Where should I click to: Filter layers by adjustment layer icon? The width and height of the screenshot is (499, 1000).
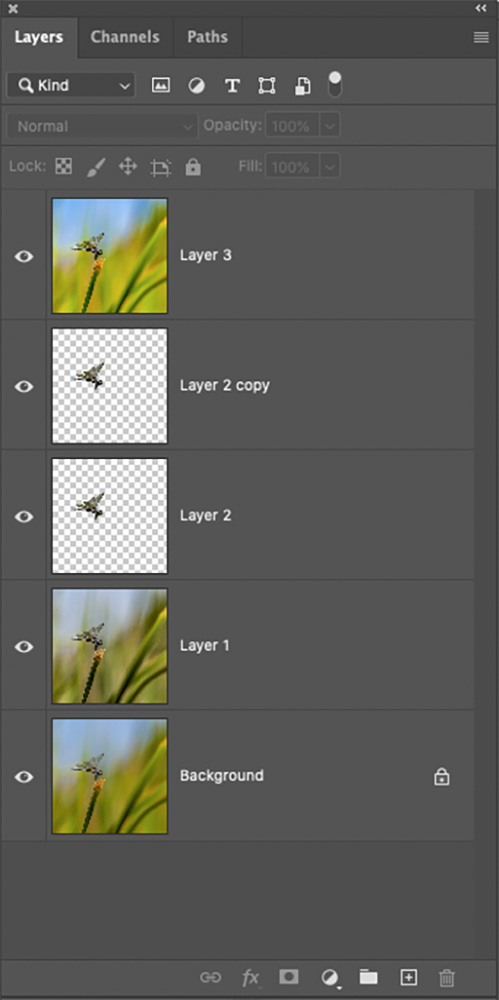pyautogui.click(x=197, y=86)
